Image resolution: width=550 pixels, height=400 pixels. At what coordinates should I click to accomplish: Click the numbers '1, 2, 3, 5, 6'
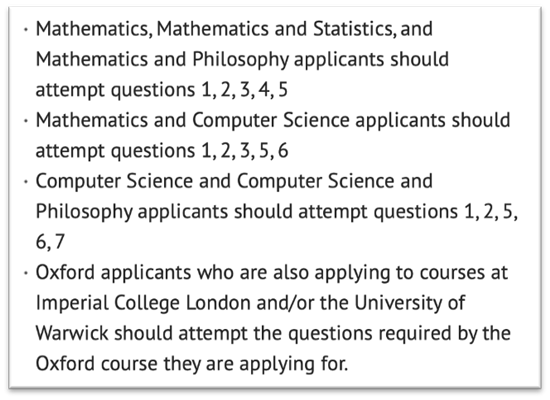[245, 151]
